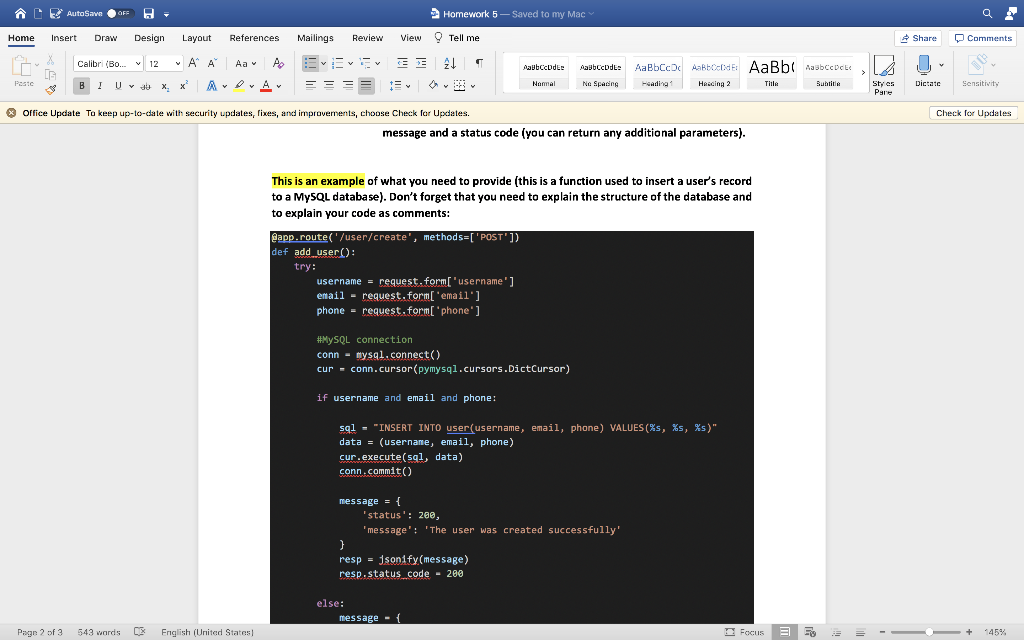Select the Format Painter tool

(x=50, y=91)
